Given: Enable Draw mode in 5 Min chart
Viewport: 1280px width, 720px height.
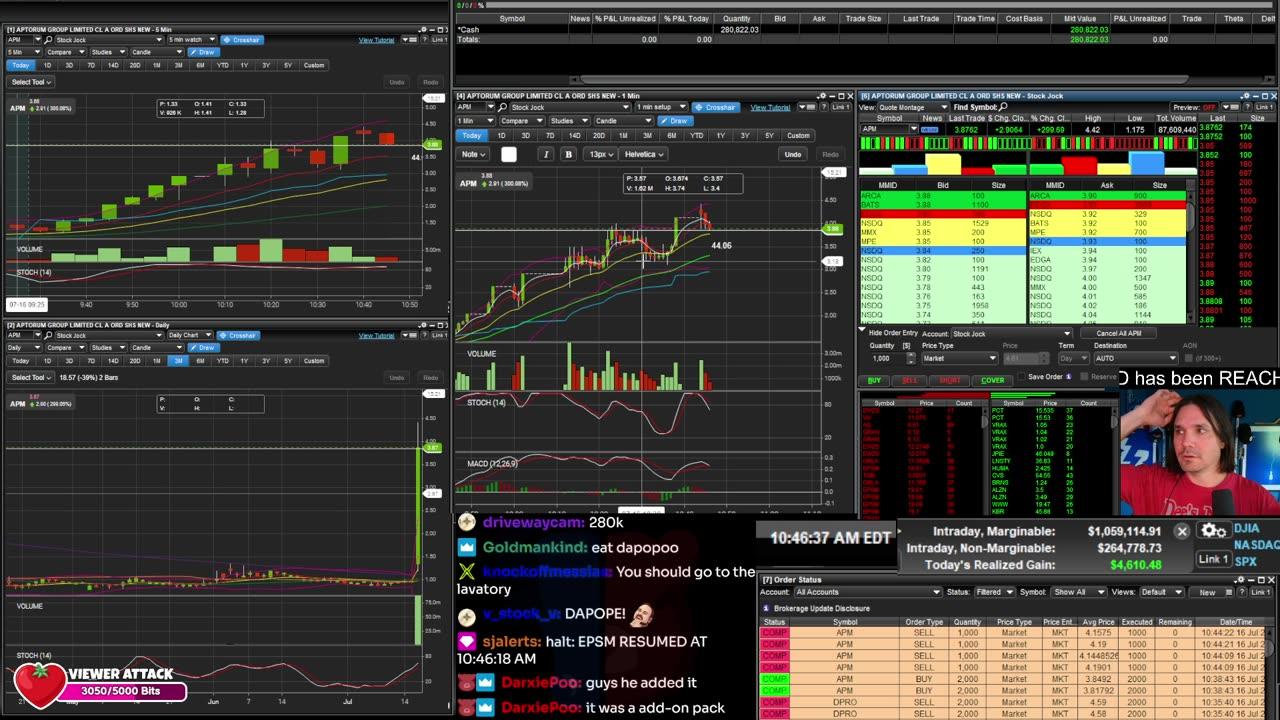Looking at the screenshot, I should pyautogui.click(x=204, y=52).
